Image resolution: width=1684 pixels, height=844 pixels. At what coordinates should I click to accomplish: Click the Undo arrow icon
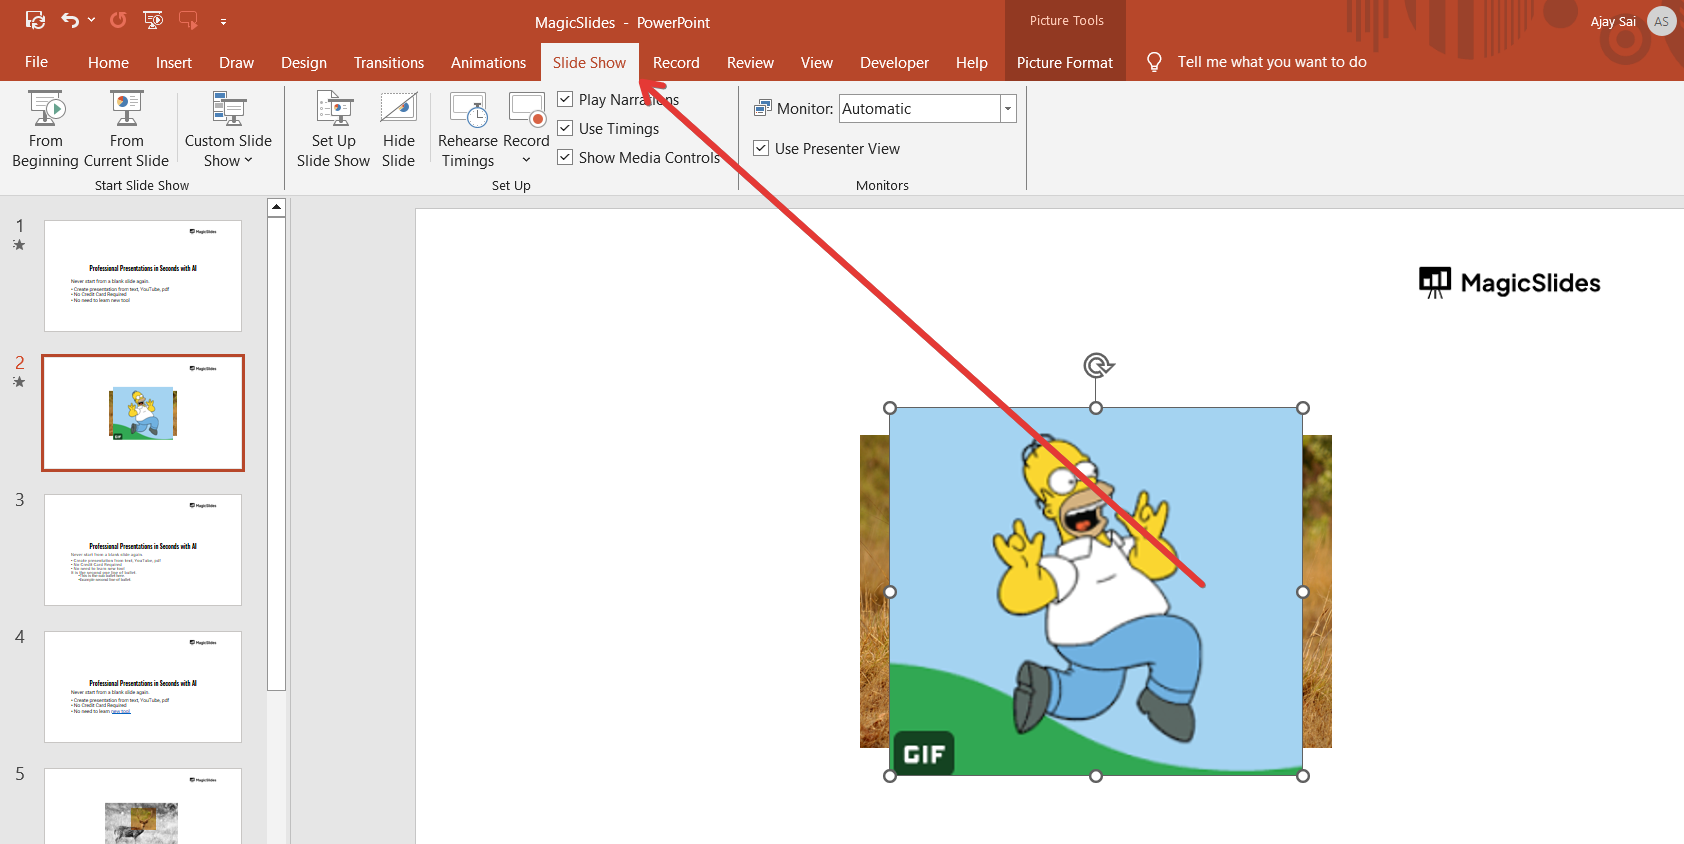tap(69, 20)
